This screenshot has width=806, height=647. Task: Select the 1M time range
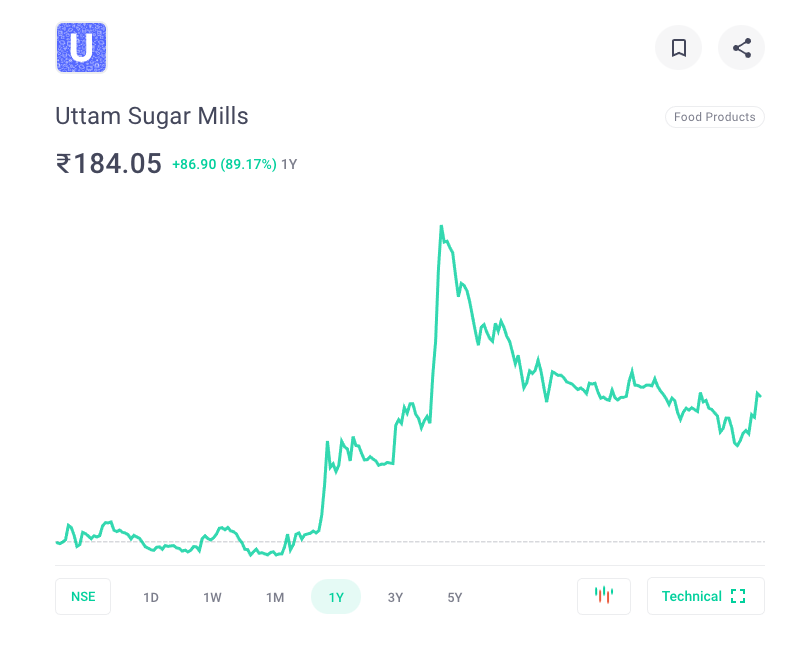275,597
